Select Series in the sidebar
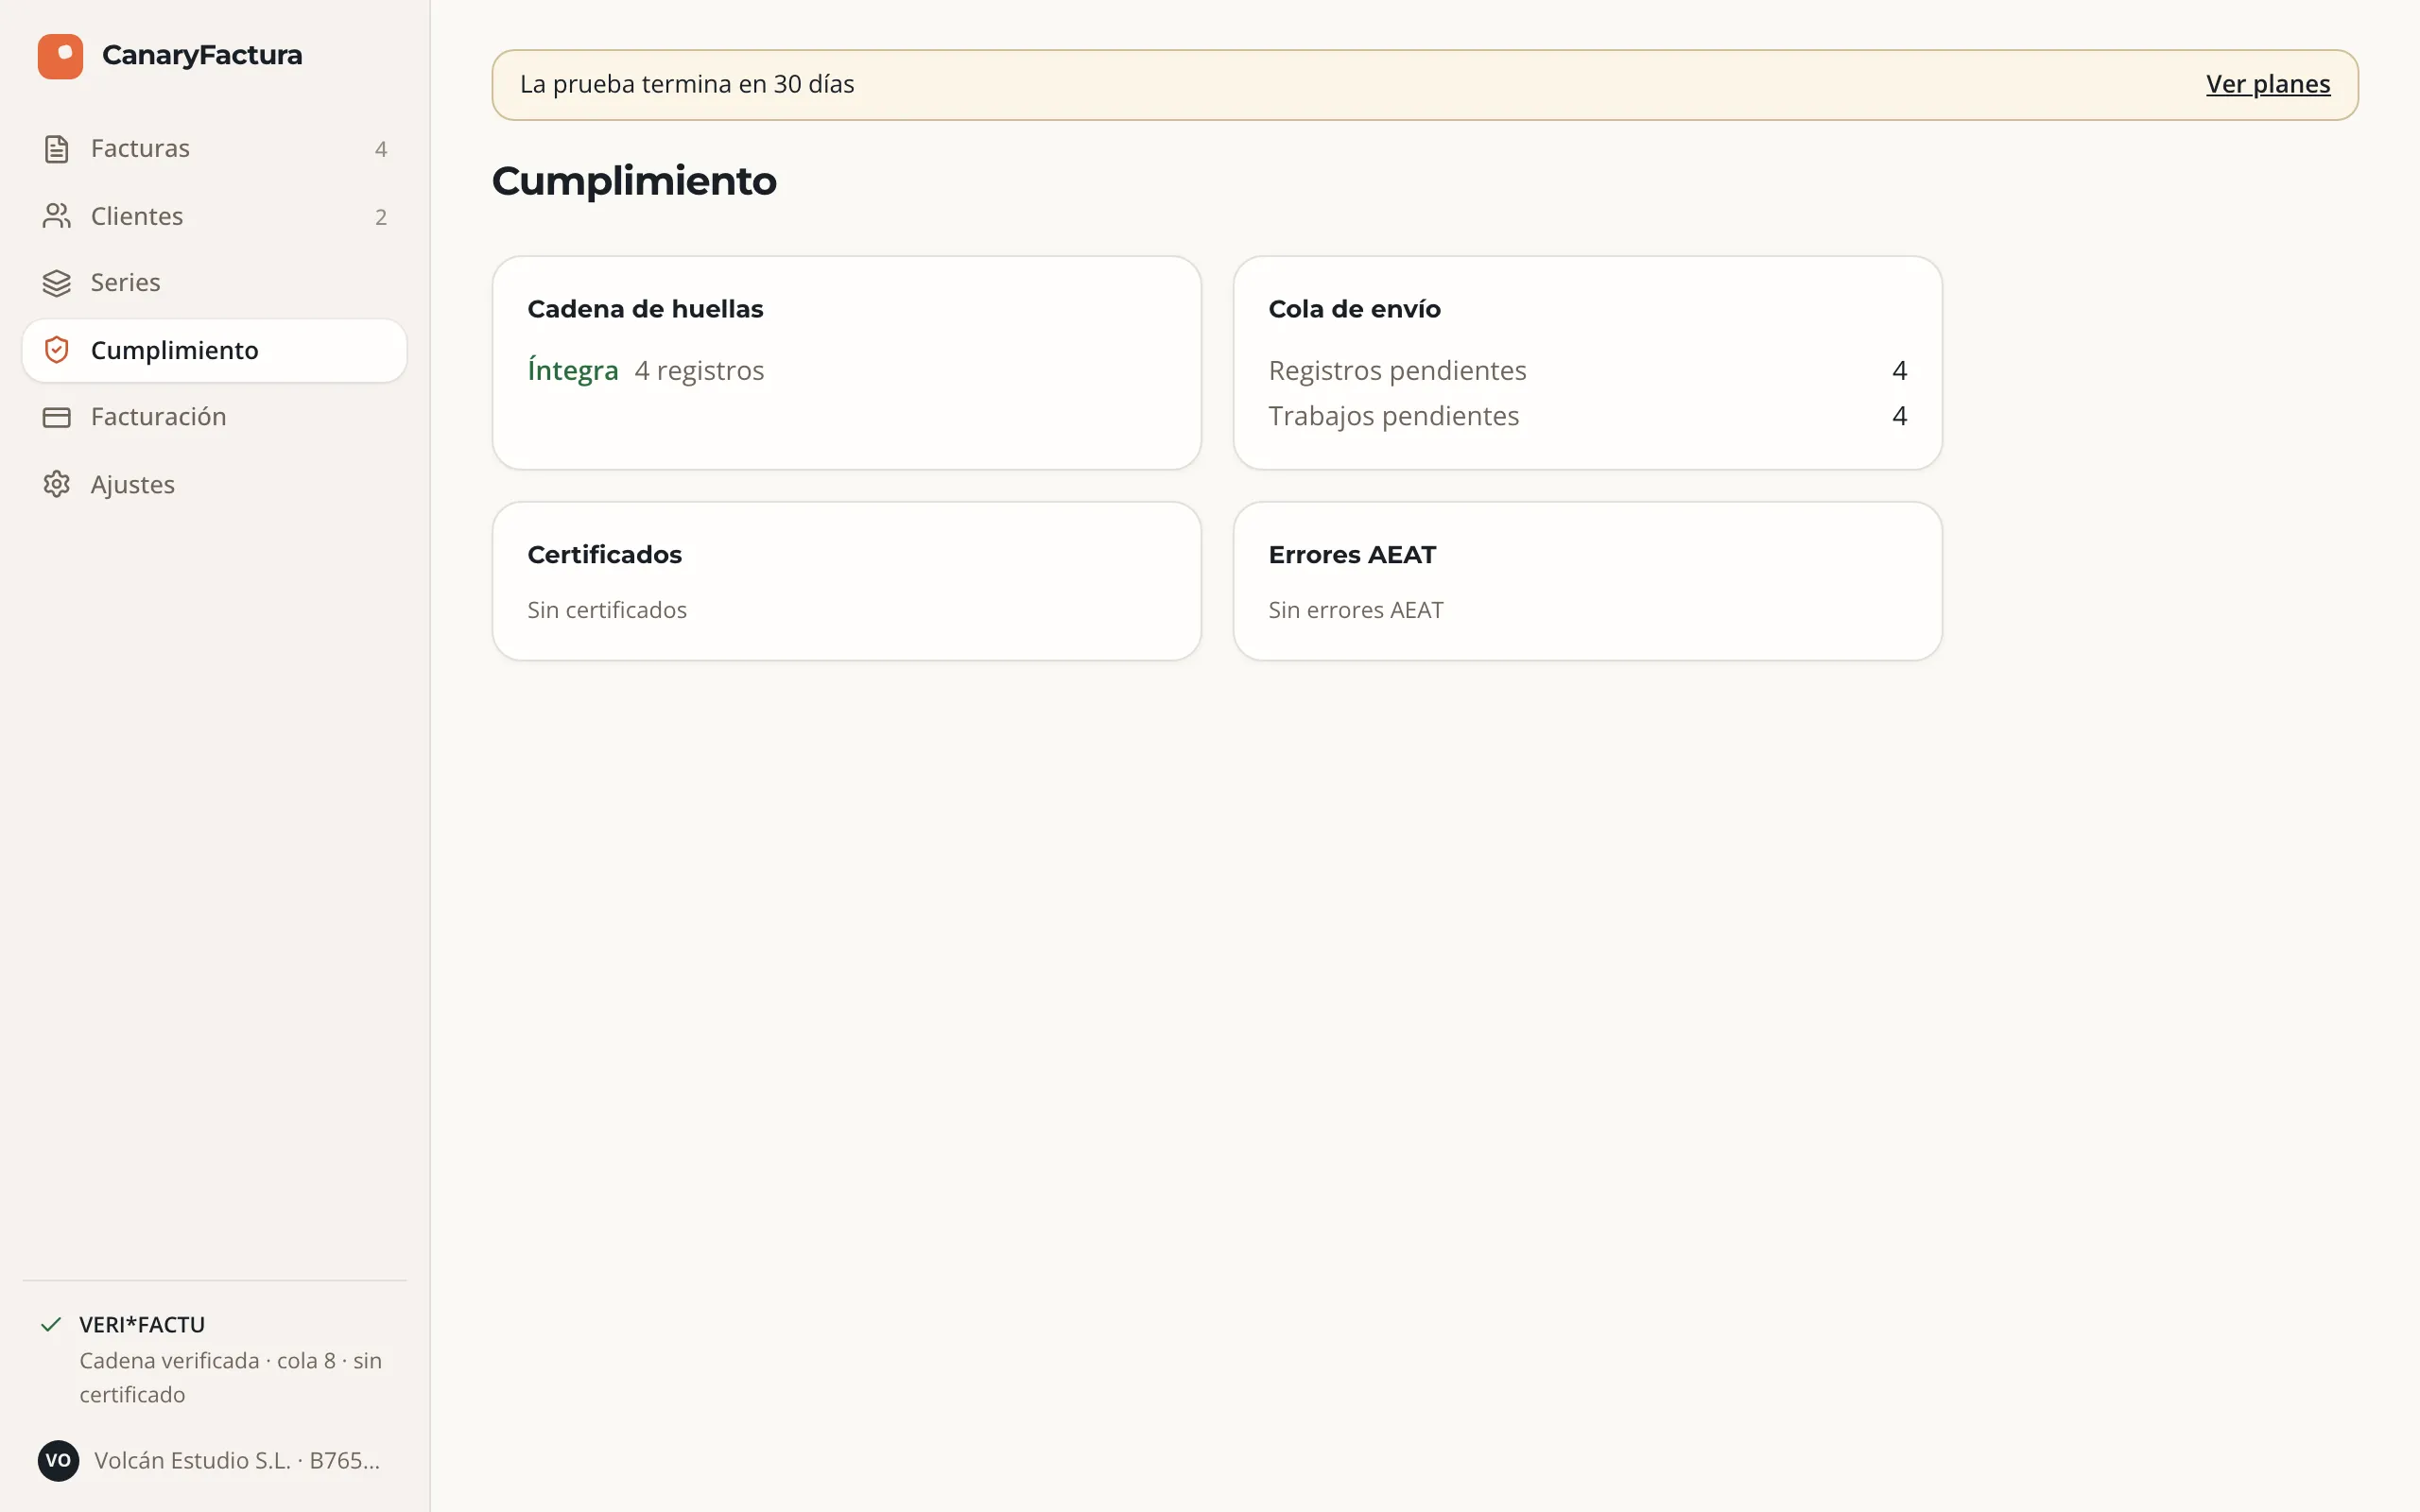Screen dimensions: 2420x1512 pyautogui.click(x=214, y=283)
